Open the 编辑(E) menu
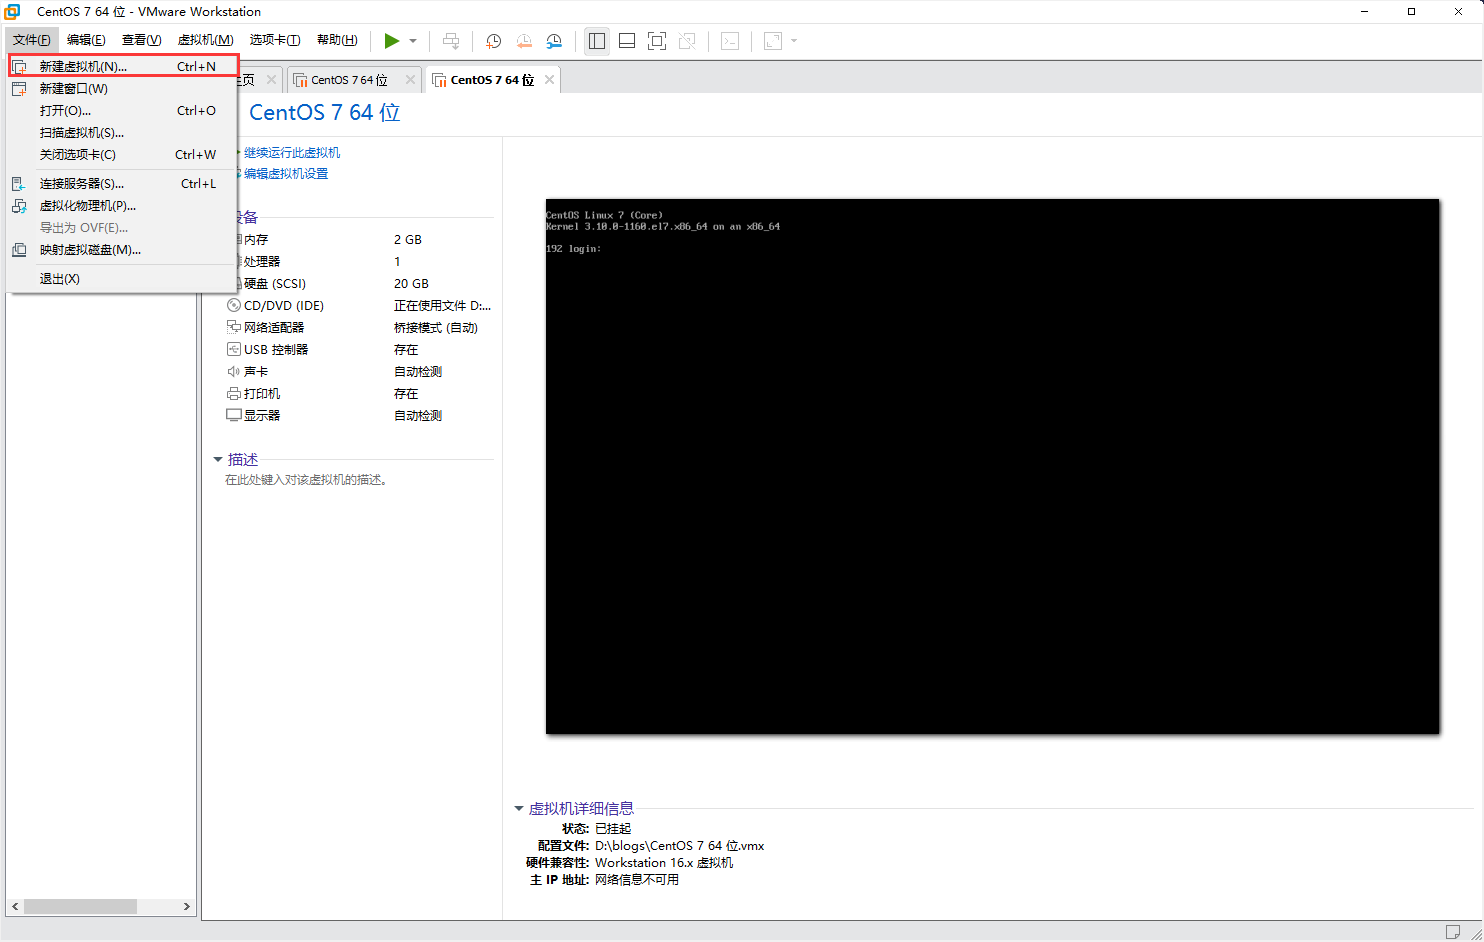Image resolution: width=1484 pixels, height=942 pixels. coord(86,40)
